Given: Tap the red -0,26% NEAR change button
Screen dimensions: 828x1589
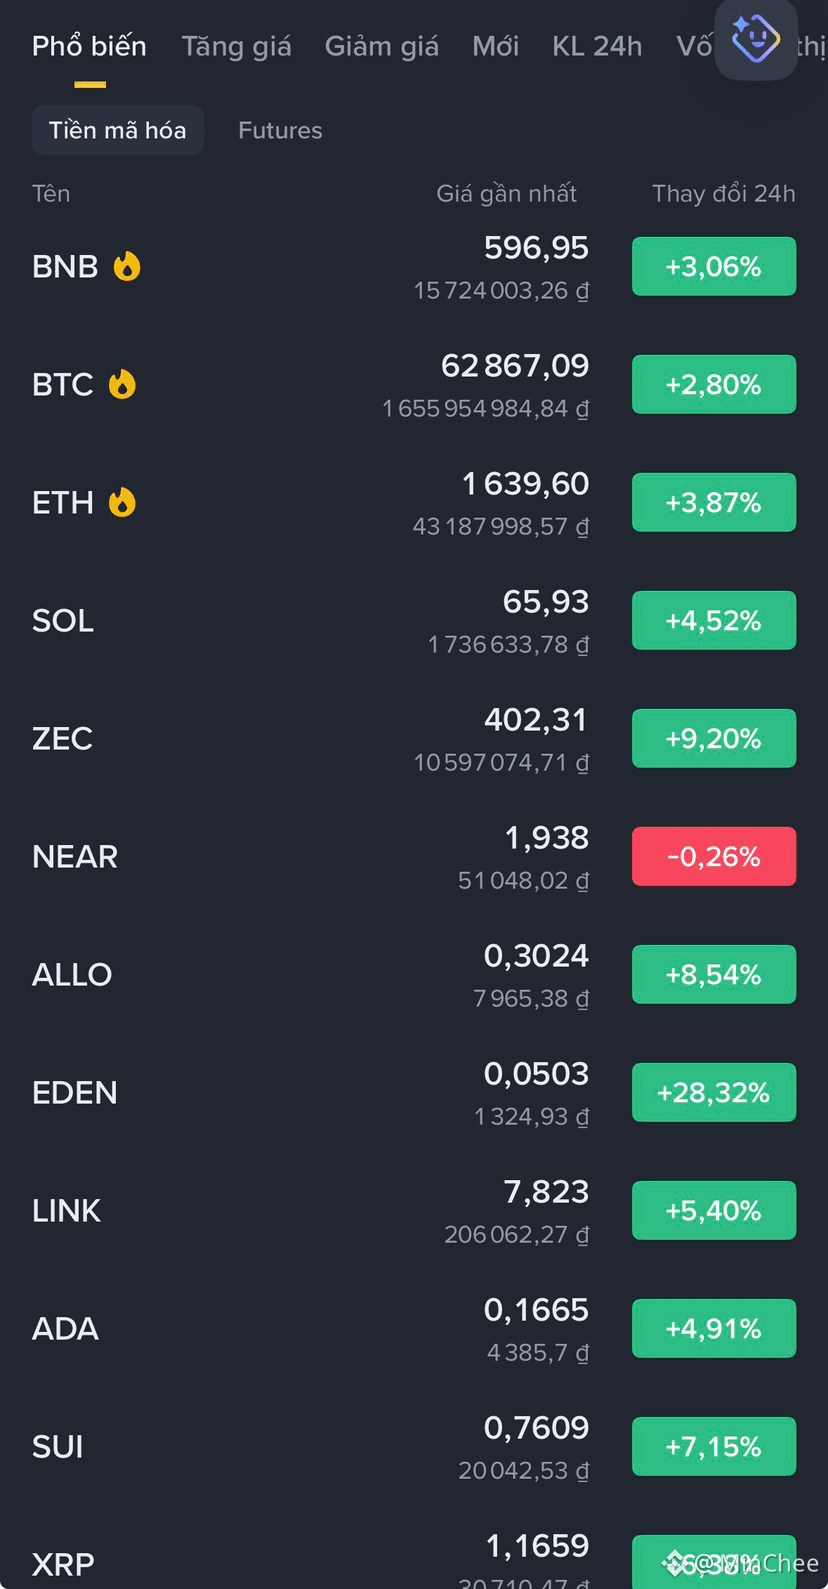Looking at the screenshot, I should [714, 856].
